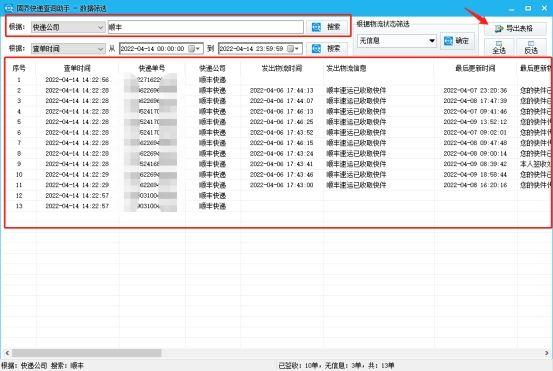Click the 本人签收 last status cell in row 9

(536, 164)
